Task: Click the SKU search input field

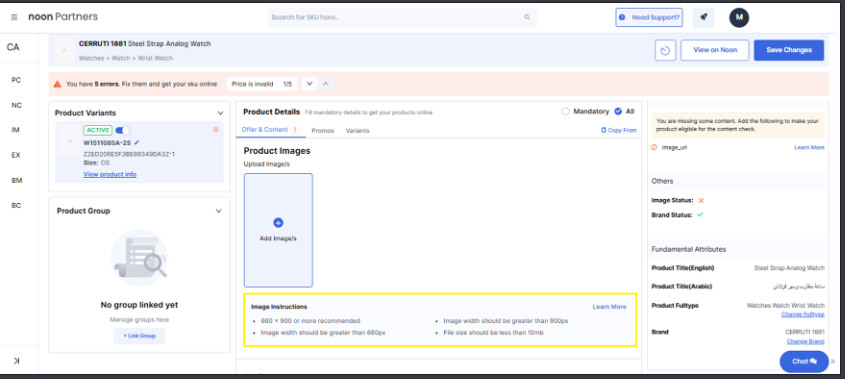Action: 401,17
